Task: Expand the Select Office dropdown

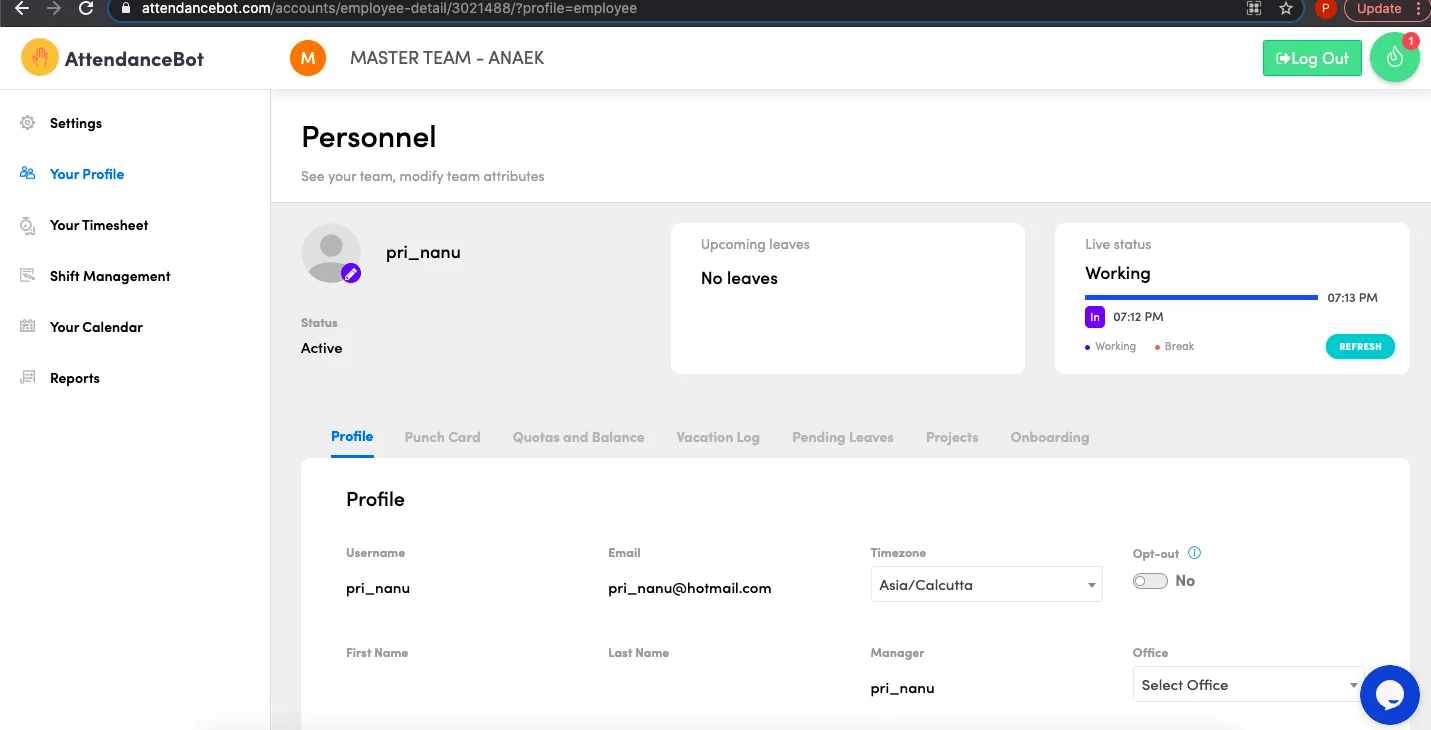Action: 1248,685
